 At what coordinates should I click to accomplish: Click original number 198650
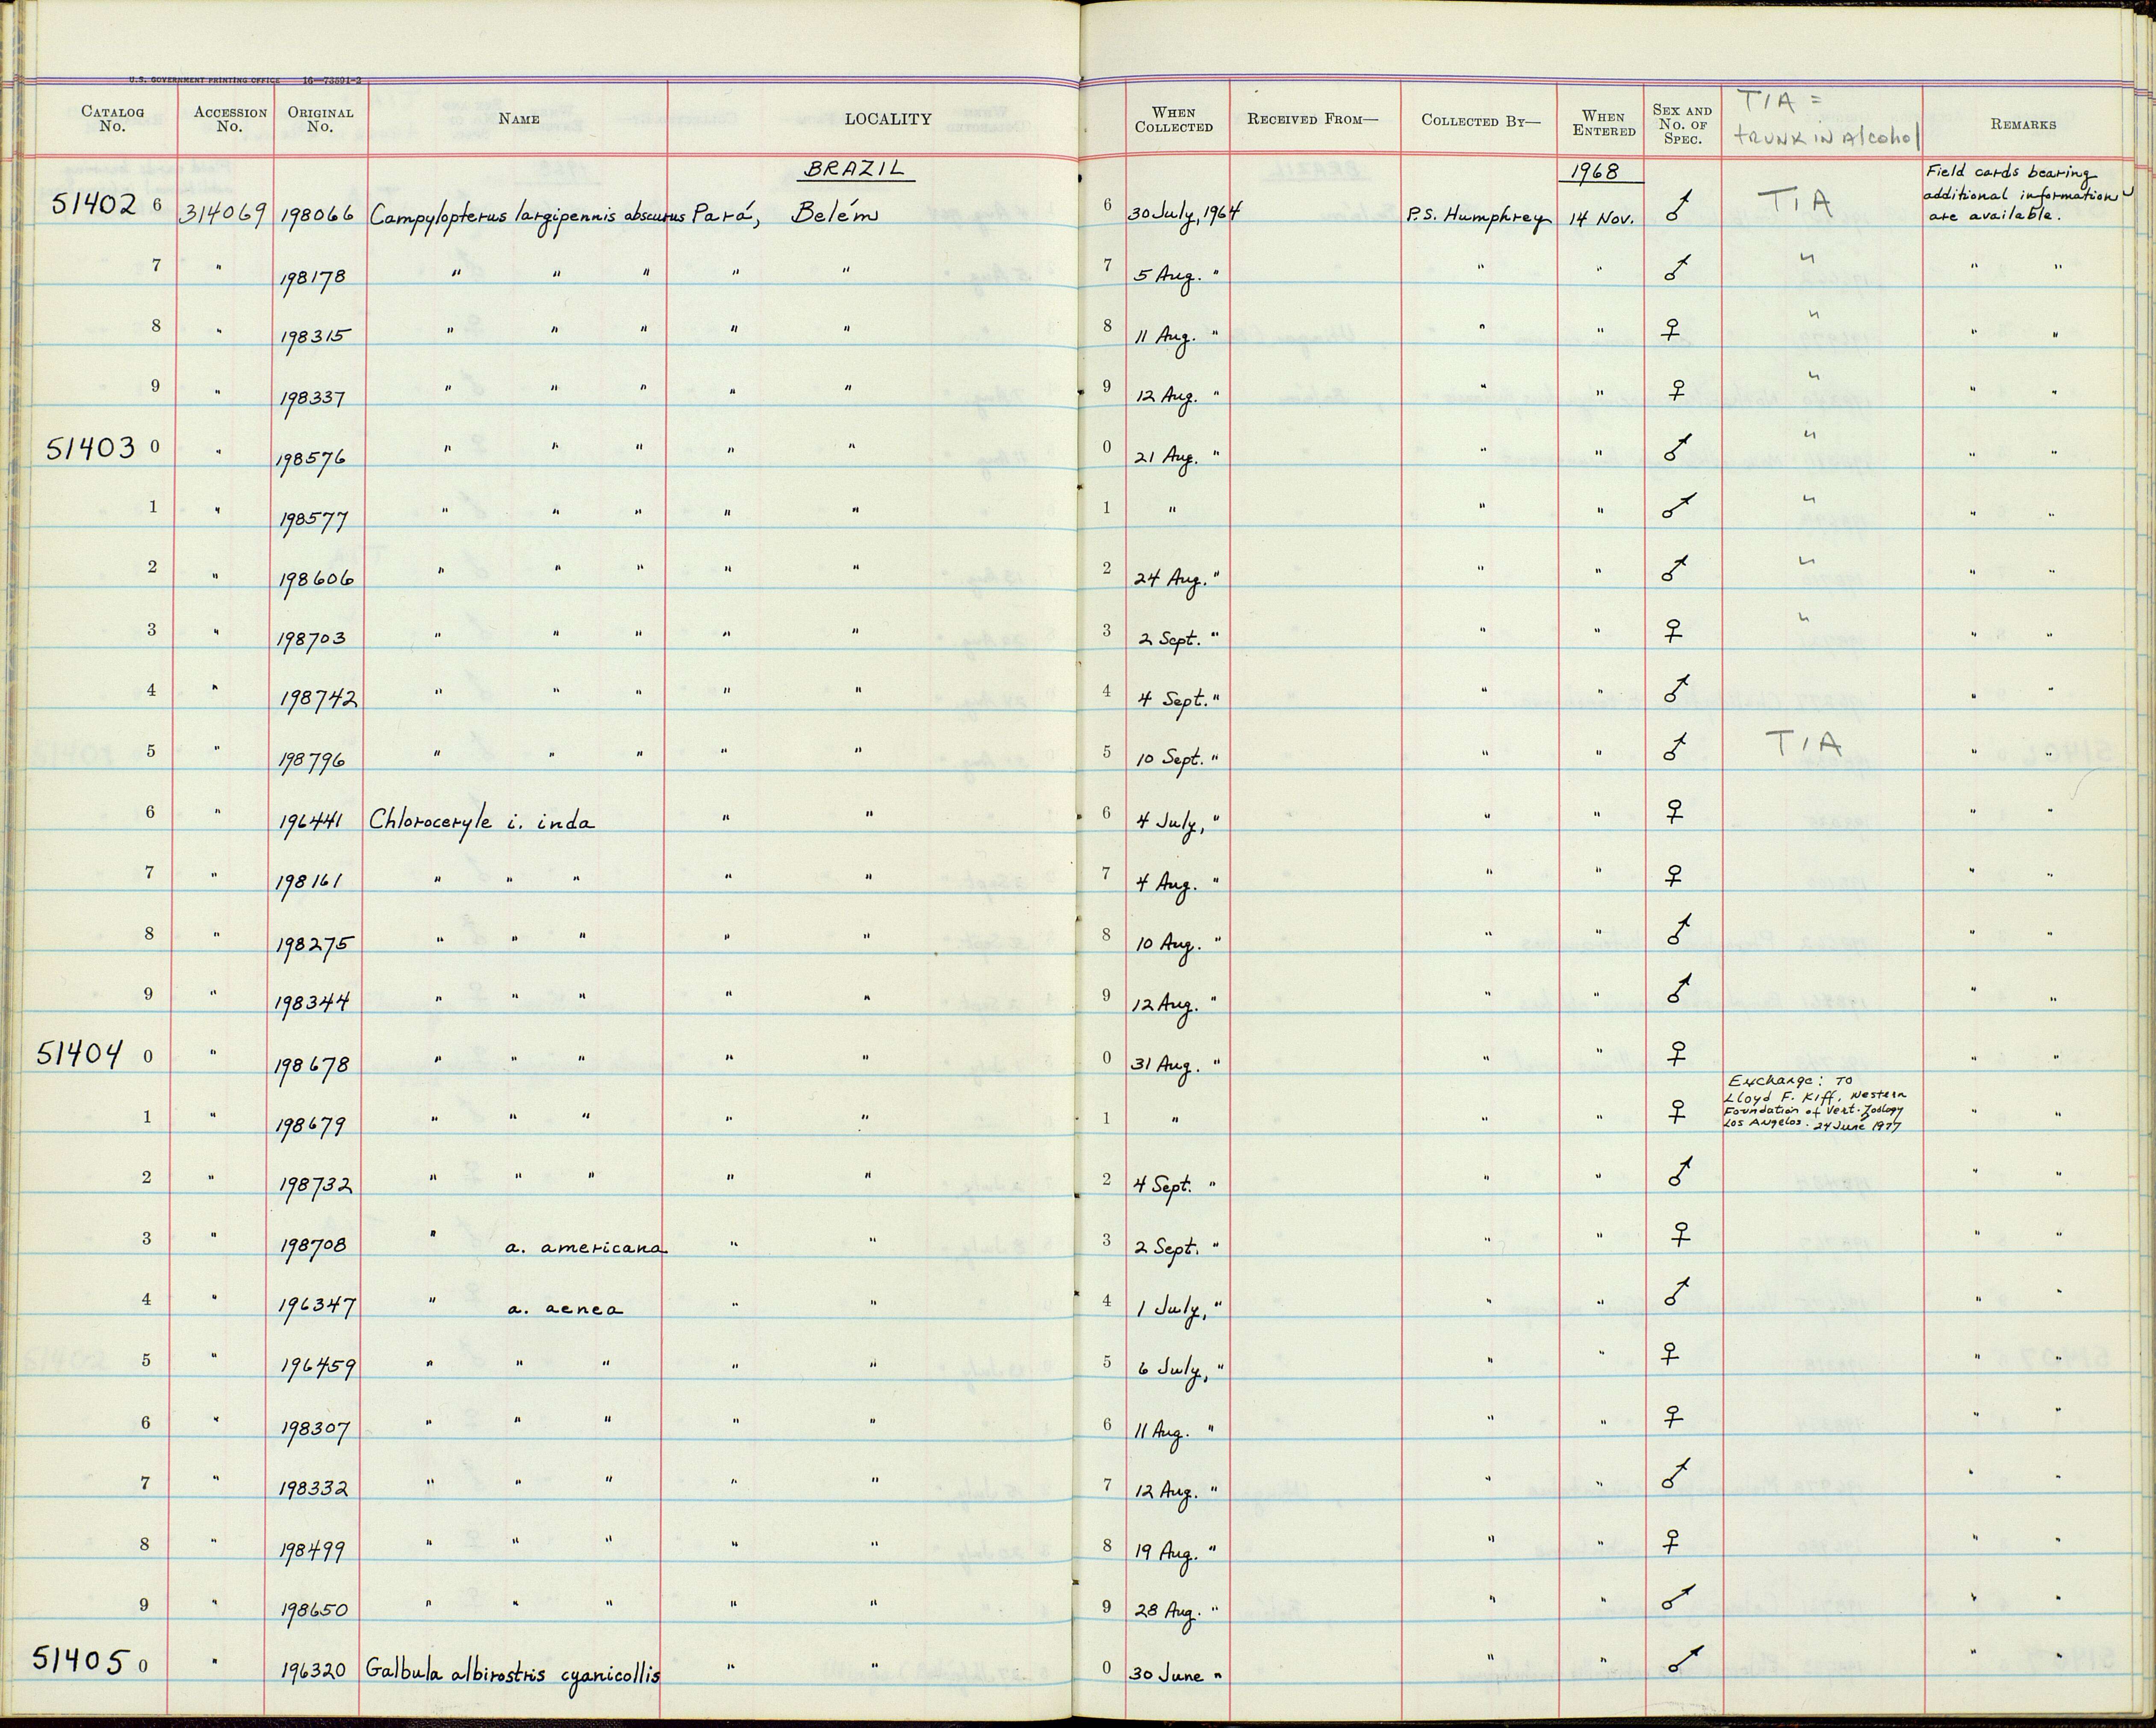(314, 1611)
